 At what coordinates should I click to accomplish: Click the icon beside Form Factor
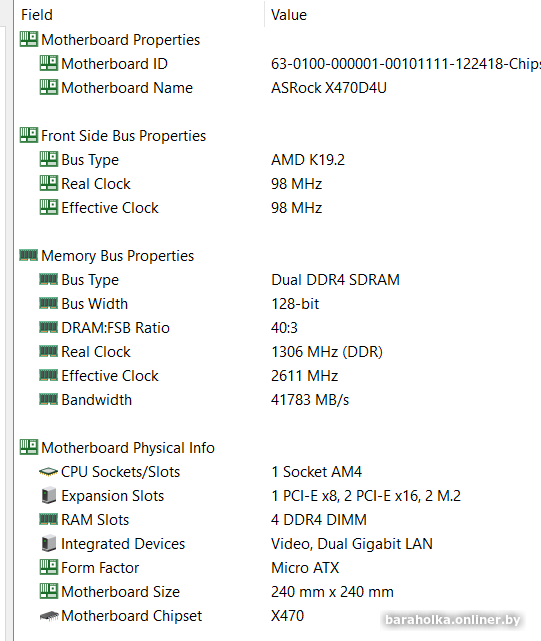point(49,567)
